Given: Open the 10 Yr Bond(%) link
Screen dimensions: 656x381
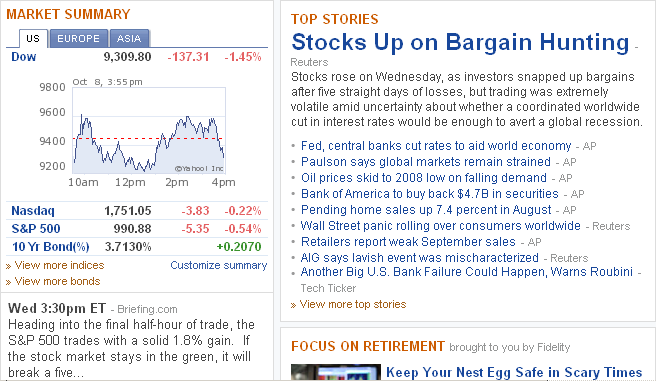Looking at the screenshot, I should point(51,246).
